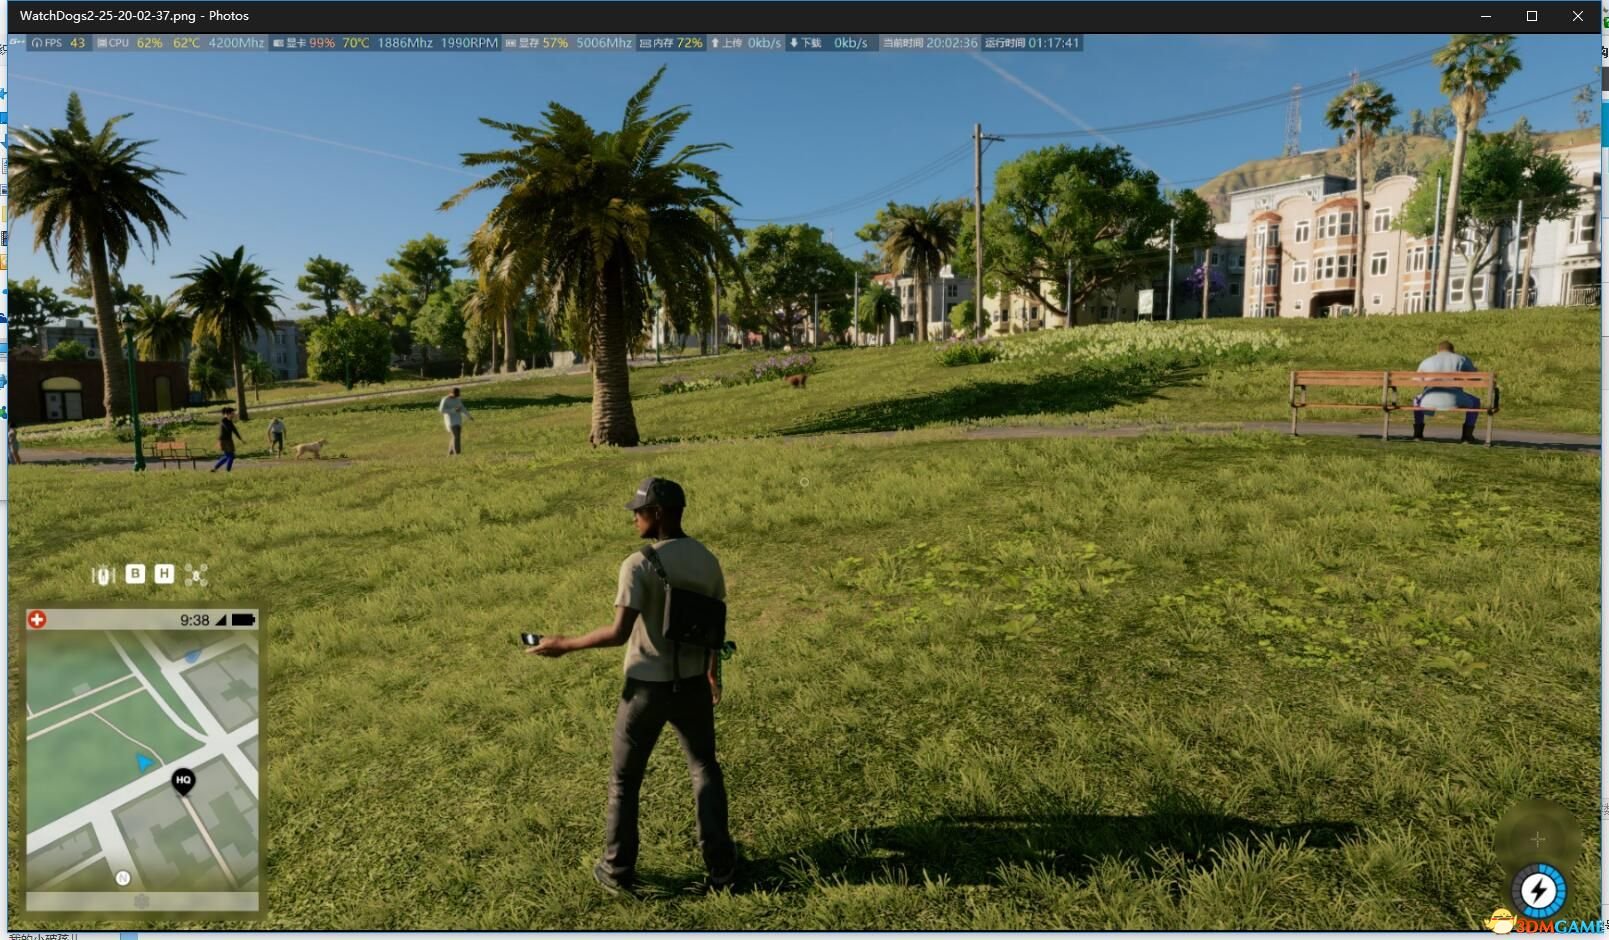
Task: Click the black HQ map marker
Action: click(183, 781)
